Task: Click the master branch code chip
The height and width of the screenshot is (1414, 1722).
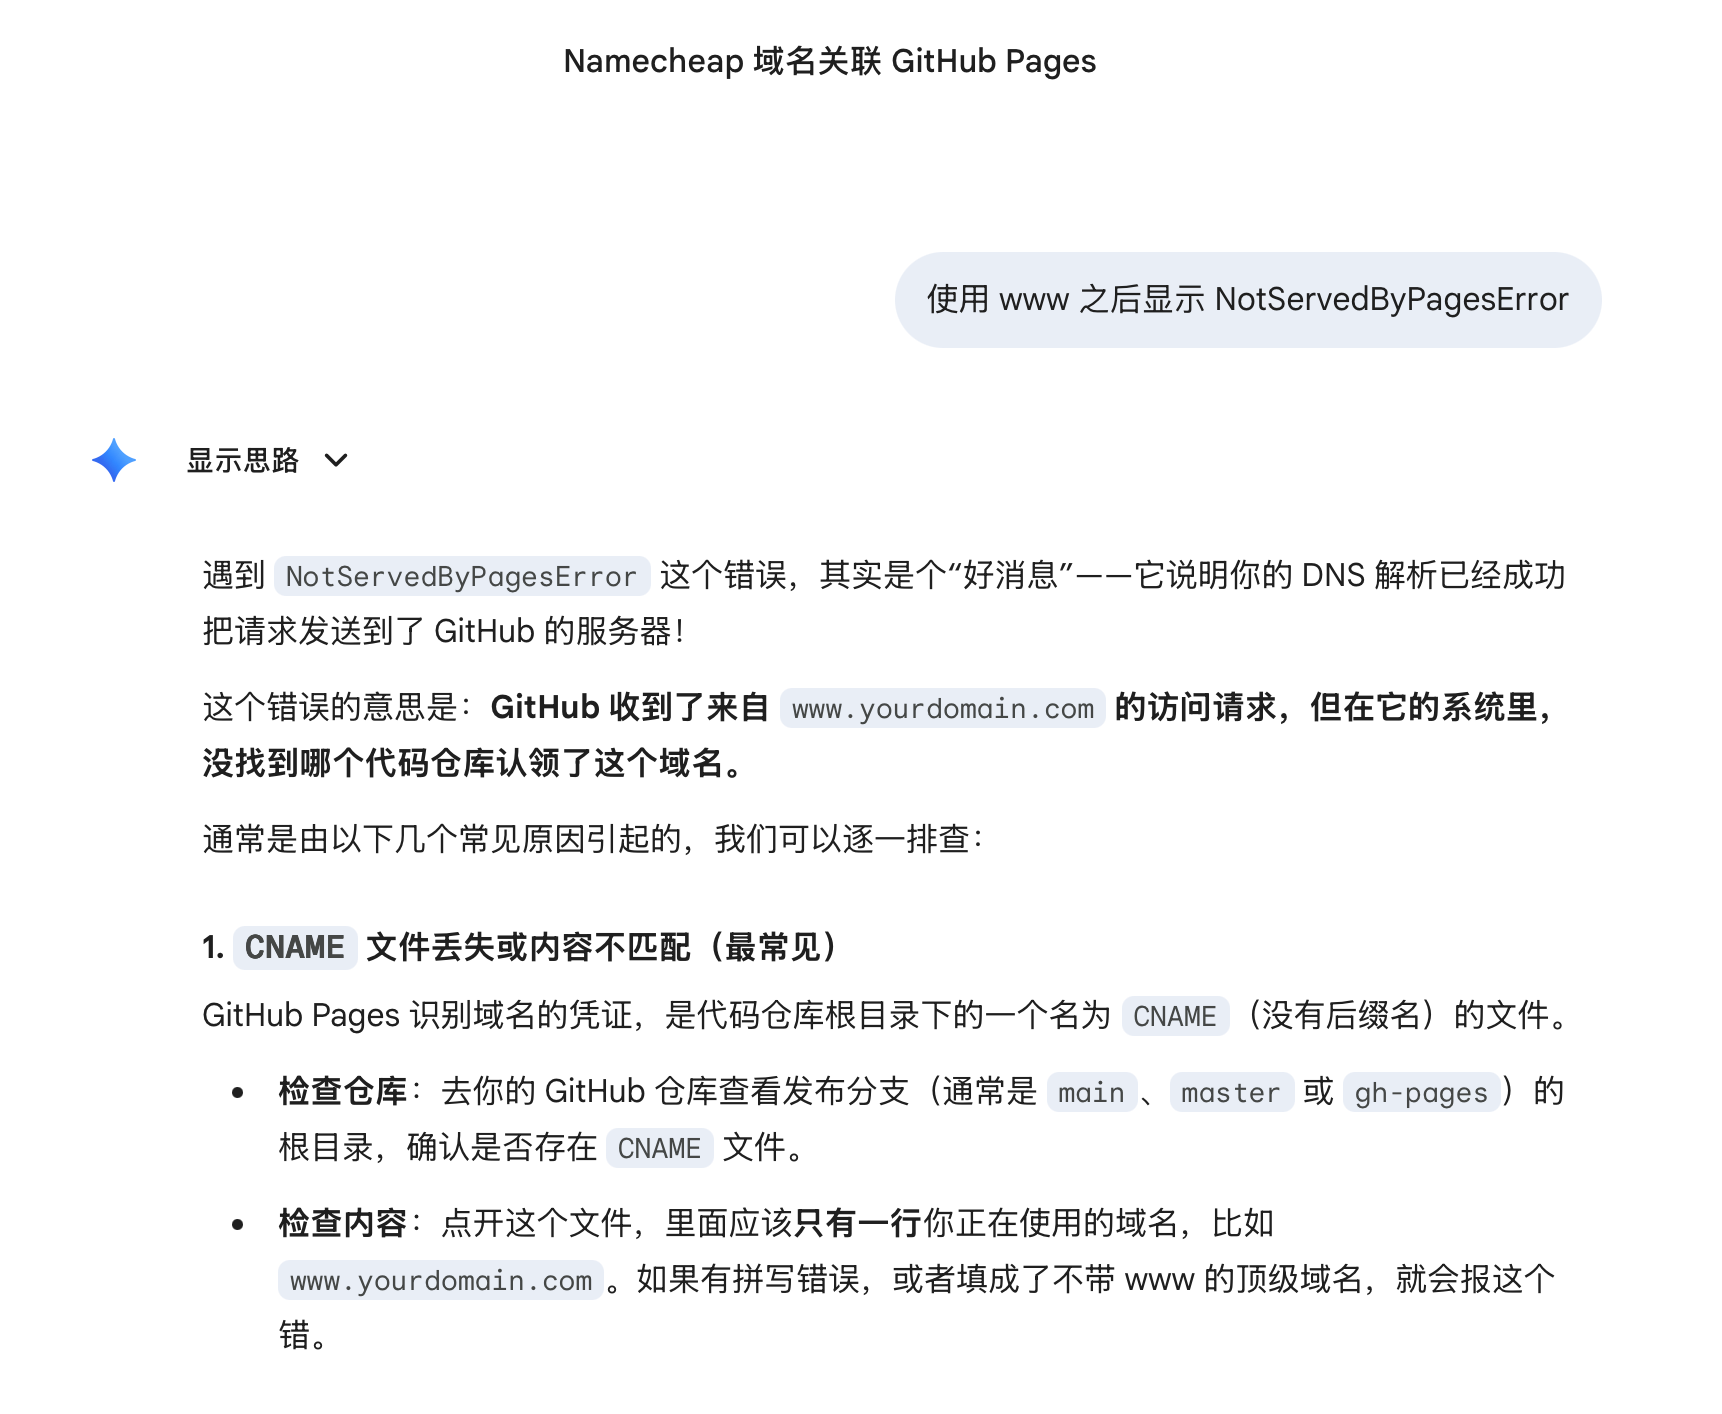Action: click(x=1230, y=1092)
